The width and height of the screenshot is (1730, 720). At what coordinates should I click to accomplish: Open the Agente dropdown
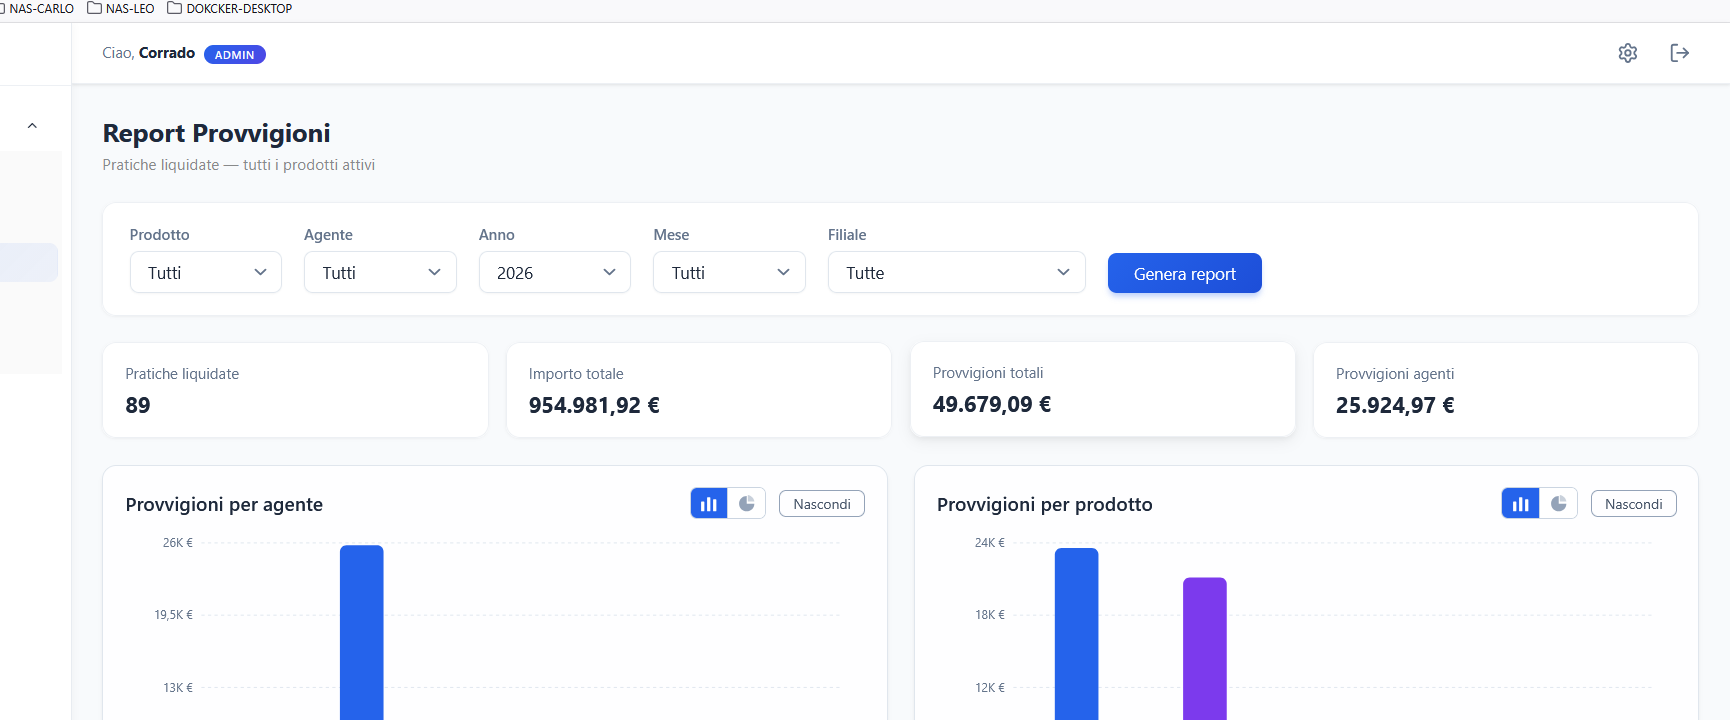[380, 273]
